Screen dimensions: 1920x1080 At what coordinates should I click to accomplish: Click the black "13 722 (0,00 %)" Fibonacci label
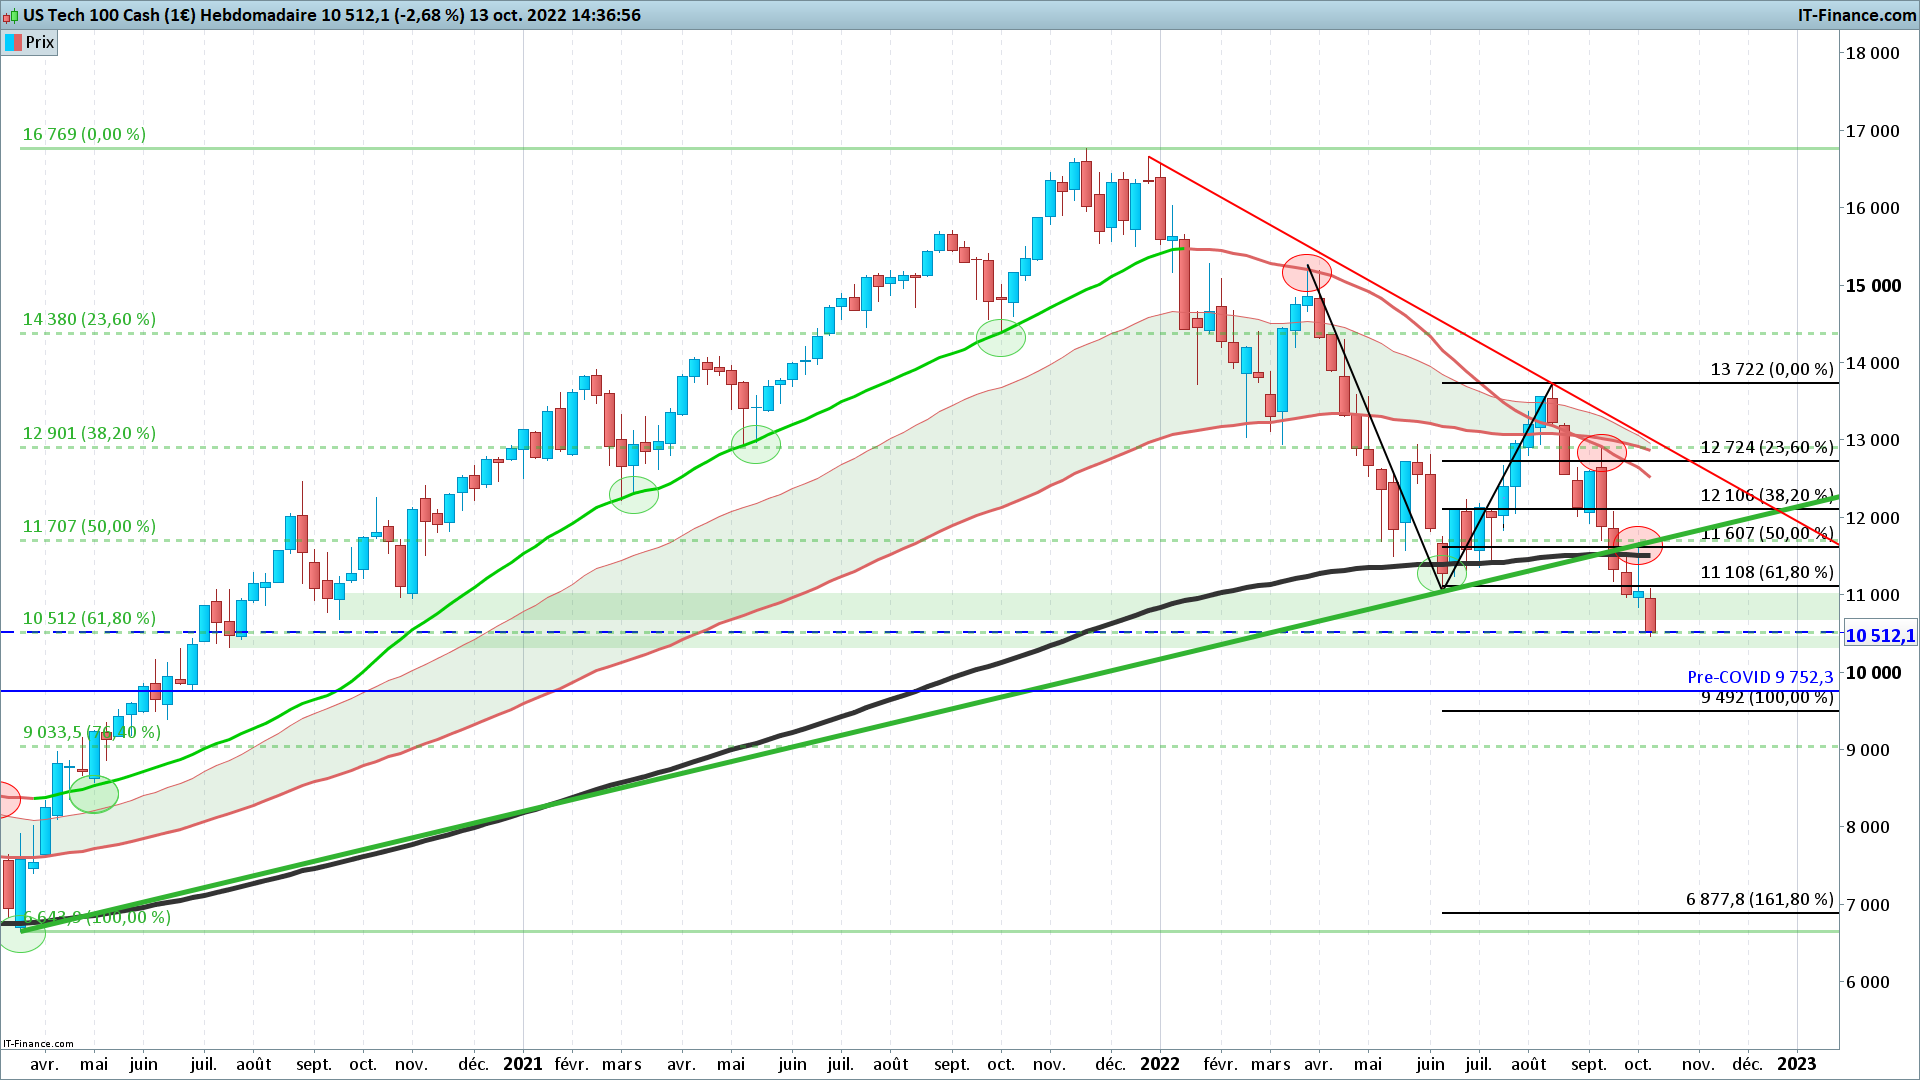(1772, 369)
